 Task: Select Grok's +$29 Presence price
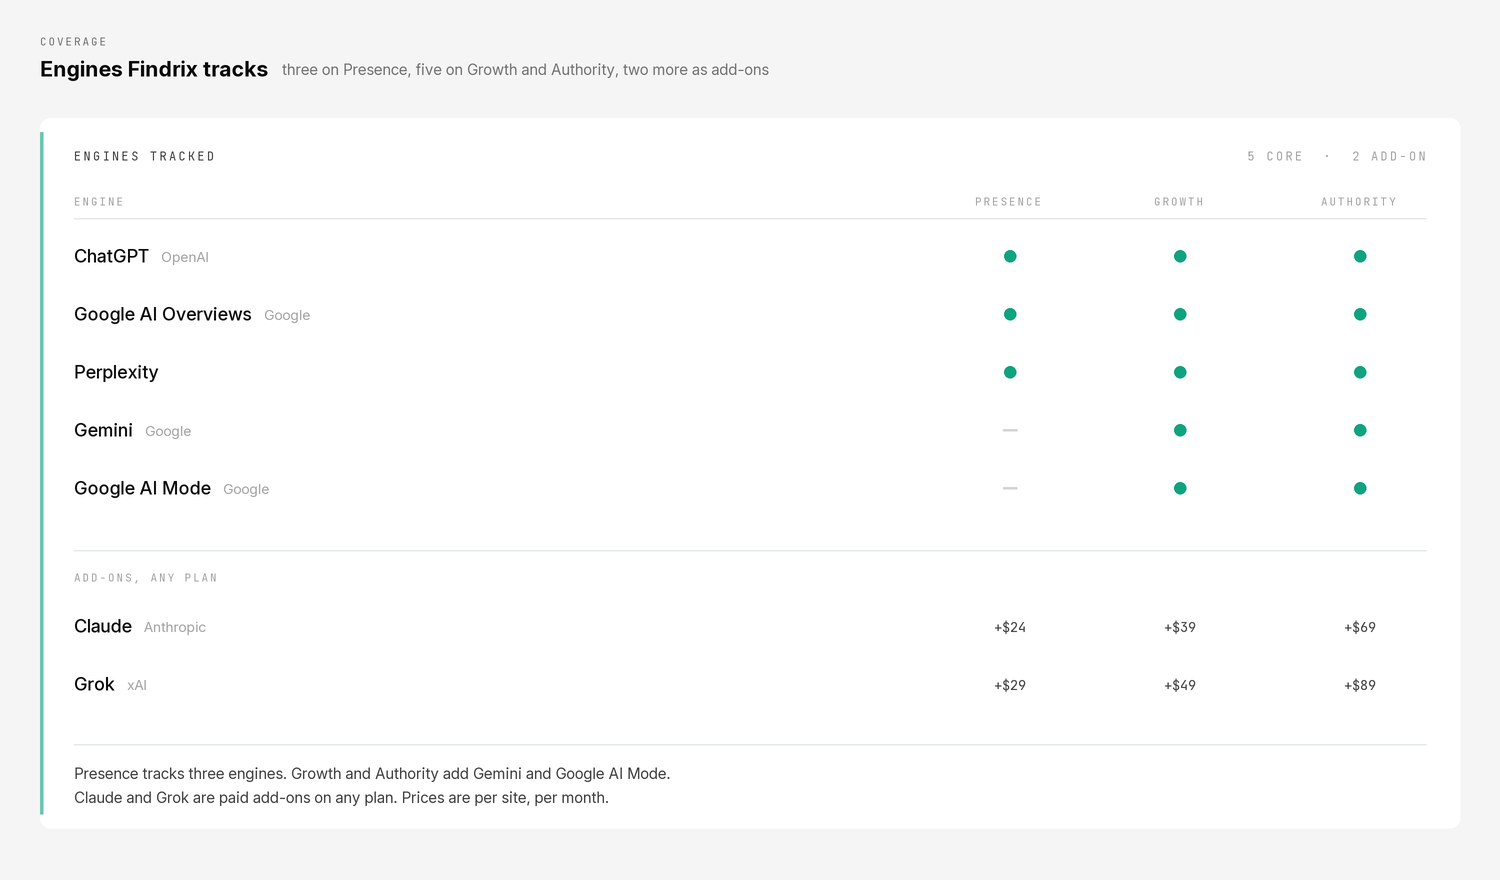[1010, 685]
